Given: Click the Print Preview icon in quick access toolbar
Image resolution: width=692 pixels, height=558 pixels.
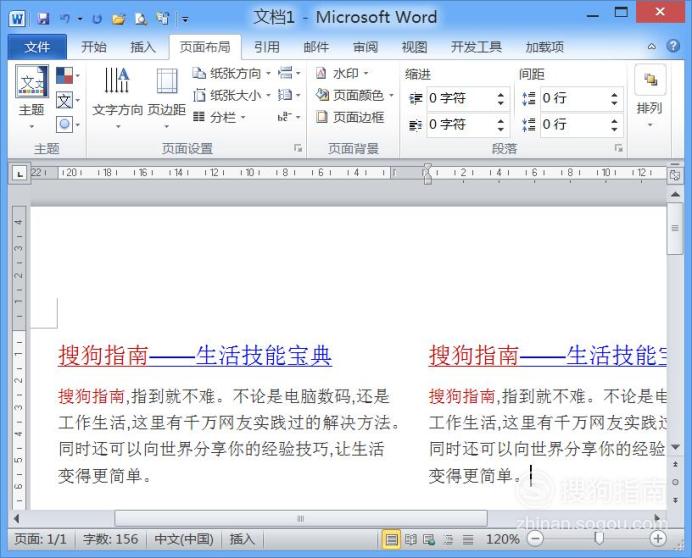Looking at the screenshot, I should (x=140, y=19).
